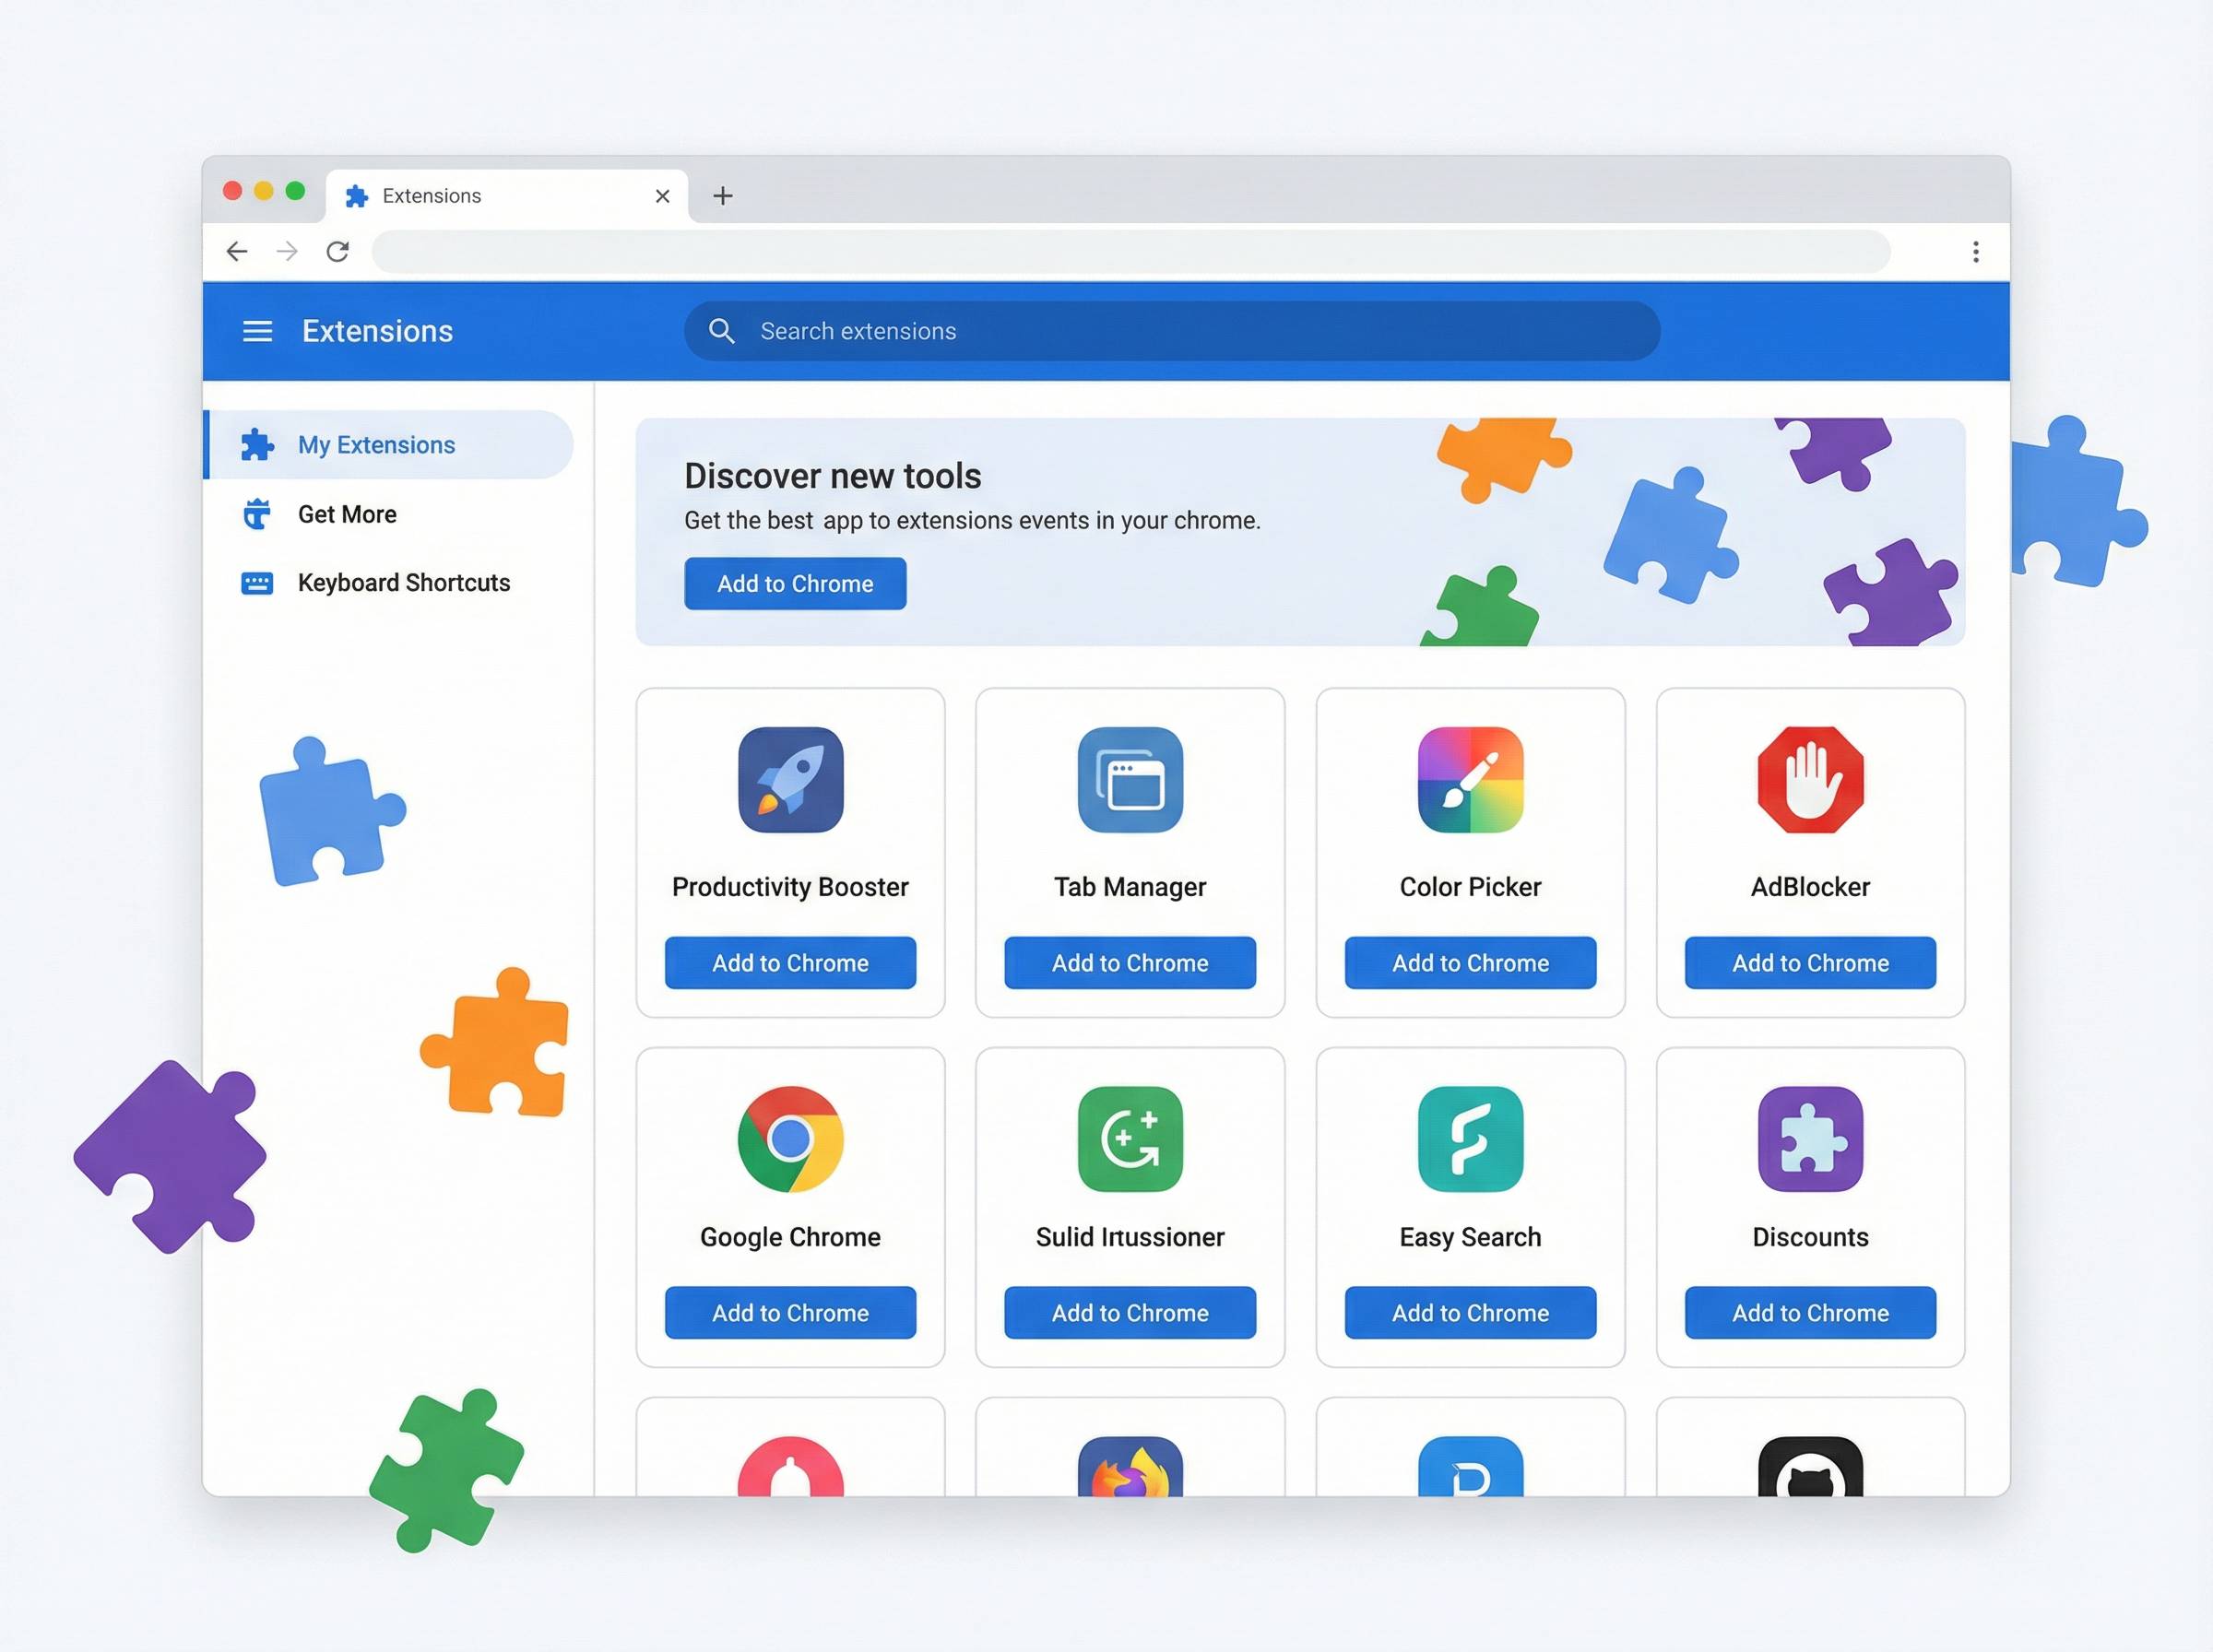Click the AdBlocker stop-hand icon
The width and height of the screenshot is (2213, 1652).
click(x=1810, y=780)
